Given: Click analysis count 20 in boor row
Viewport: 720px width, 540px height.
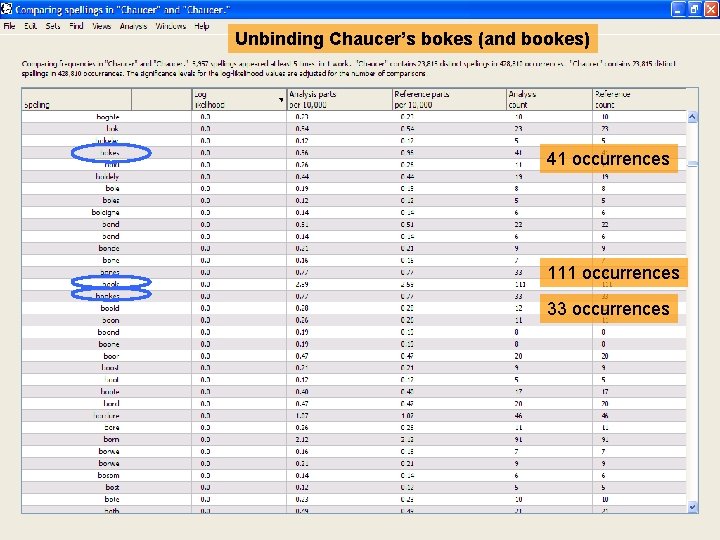Looking at the screenshot, I should tap(518, 356).
